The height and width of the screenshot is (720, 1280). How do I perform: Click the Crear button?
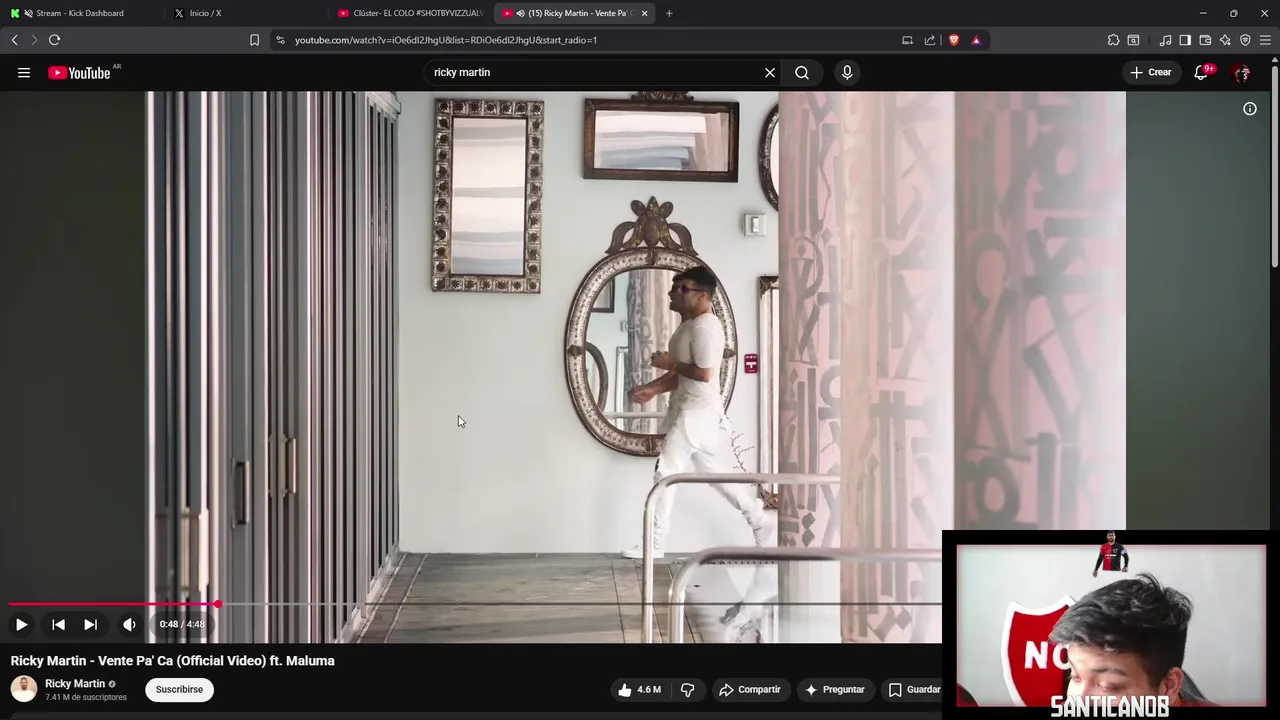click(1151, 72)
